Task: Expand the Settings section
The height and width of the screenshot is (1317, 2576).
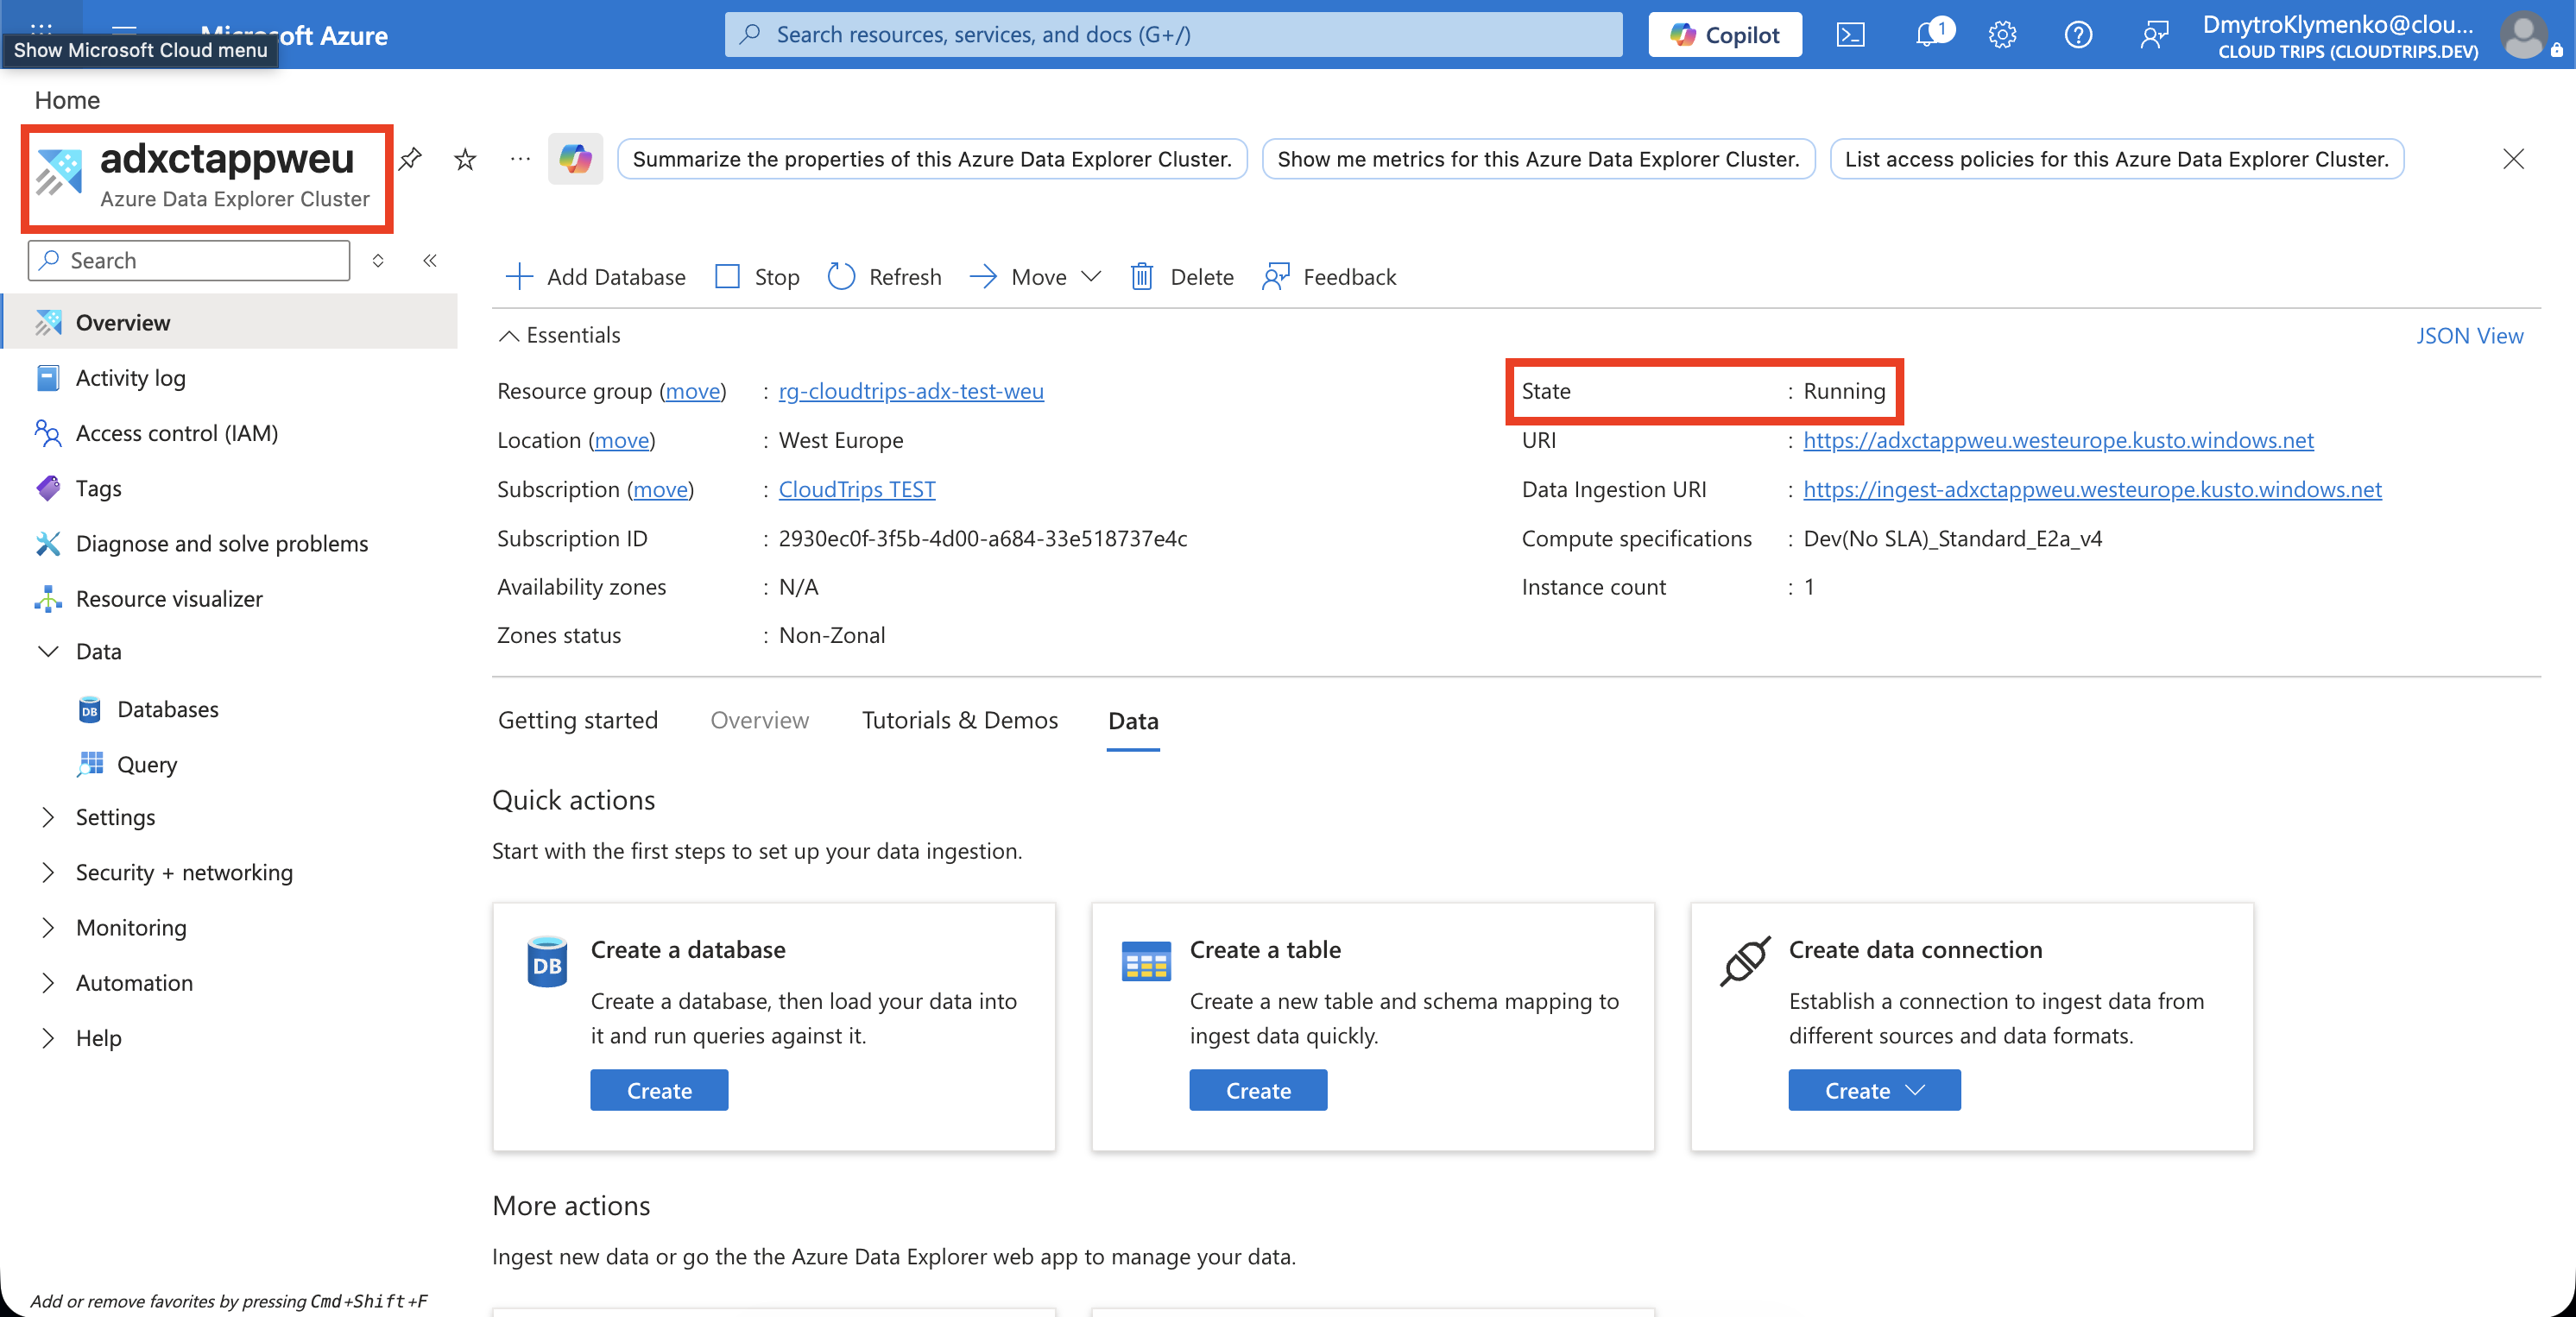Action: 47,817
